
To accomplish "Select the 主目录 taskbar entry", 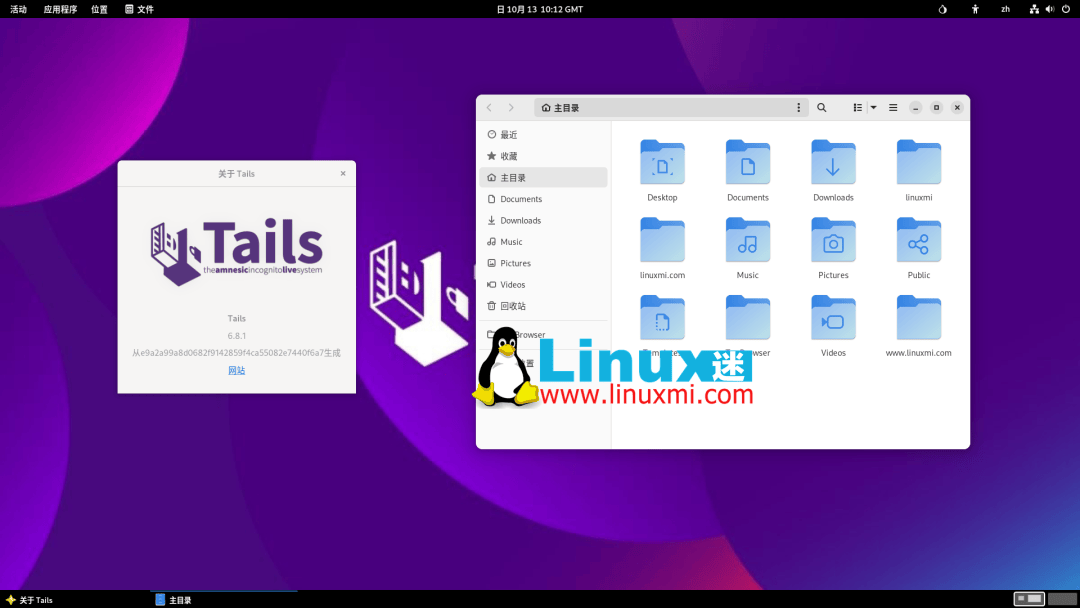I will 177,599.
